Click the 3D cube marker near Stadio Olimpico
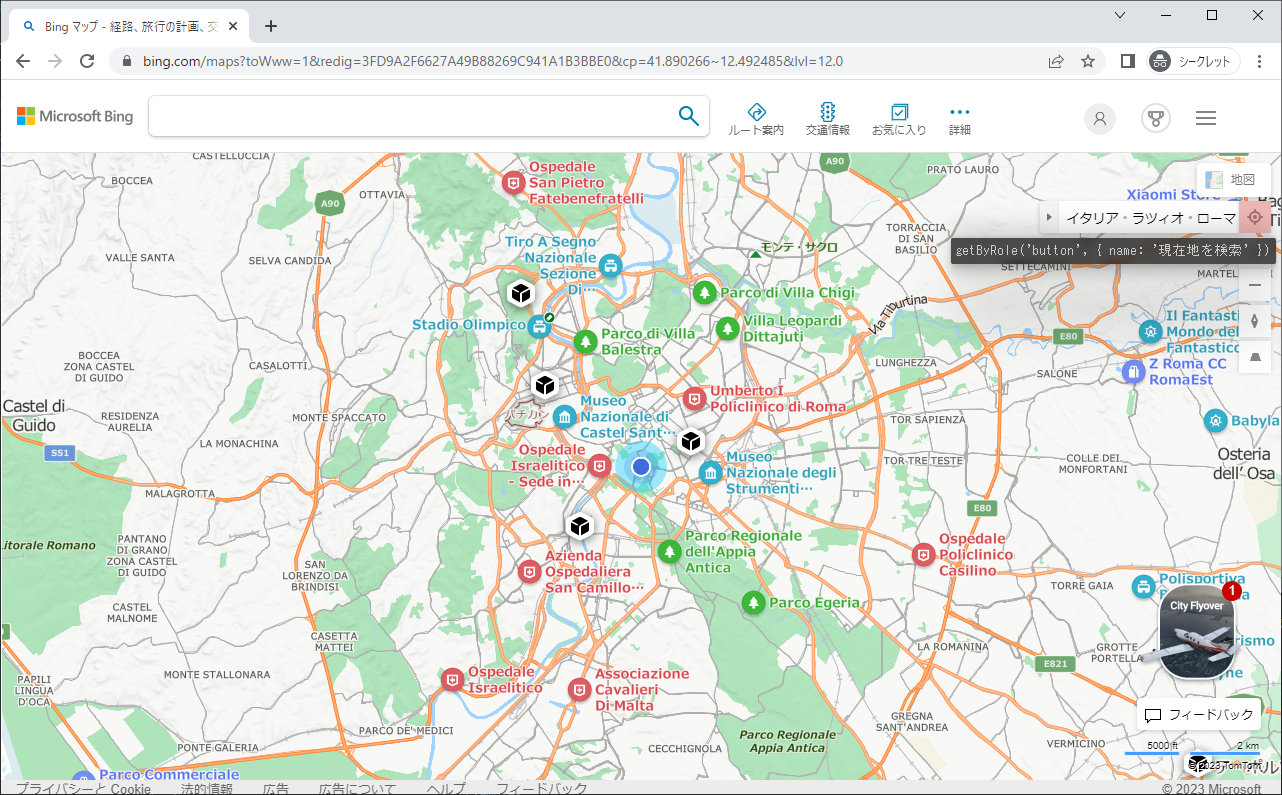1282x795 pixels. 520,294
